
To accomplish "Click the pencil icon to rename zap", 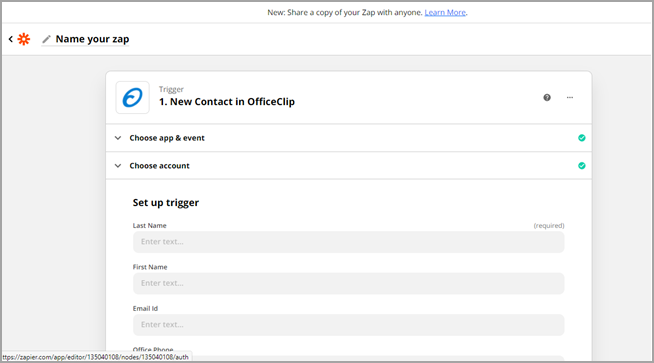I will [46, 39].
